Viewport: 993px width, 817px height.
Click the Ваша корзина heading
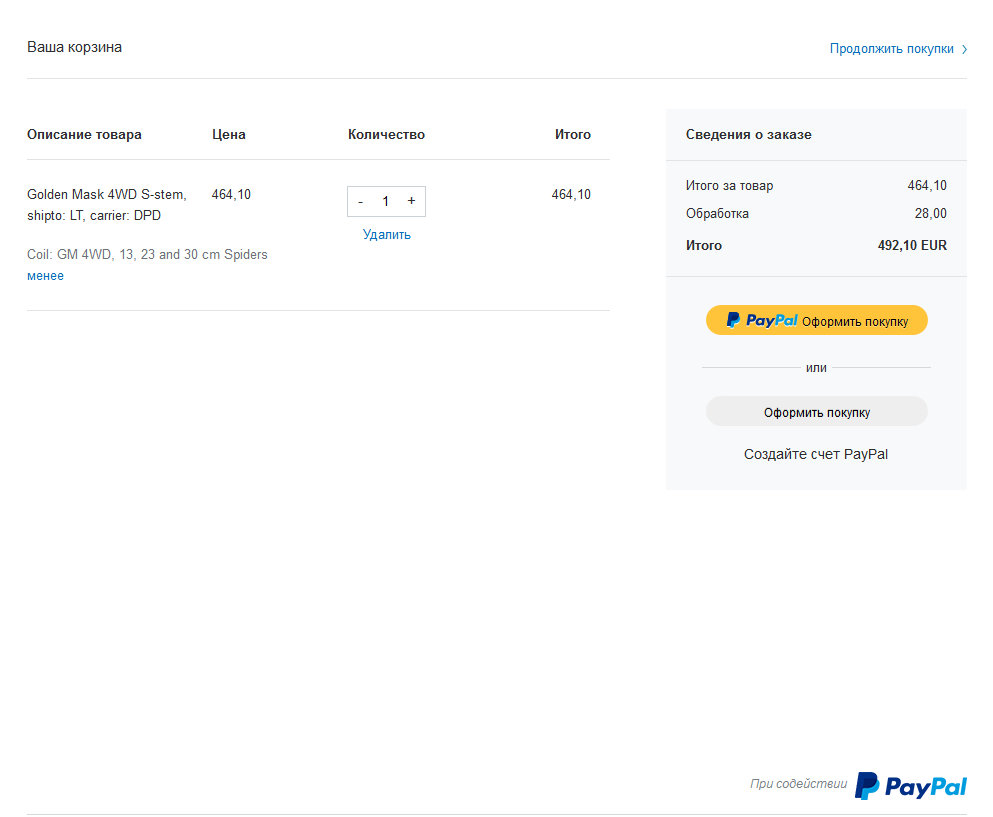point(74,47)
